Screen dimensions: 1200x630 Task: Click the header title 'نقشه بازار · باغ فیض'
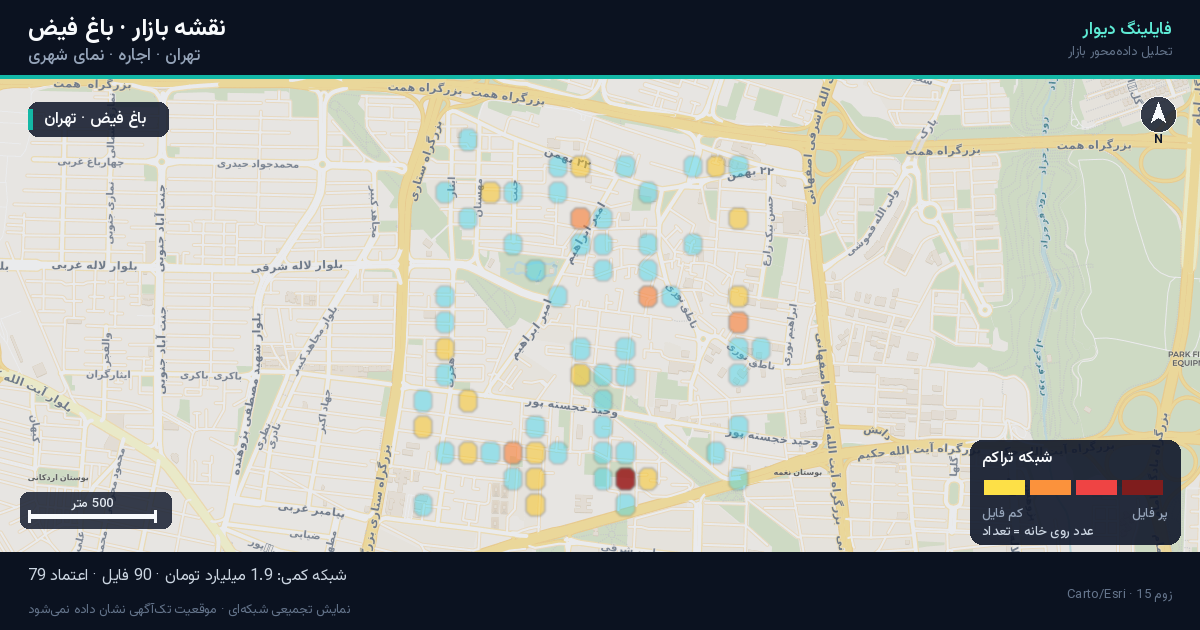127,28
